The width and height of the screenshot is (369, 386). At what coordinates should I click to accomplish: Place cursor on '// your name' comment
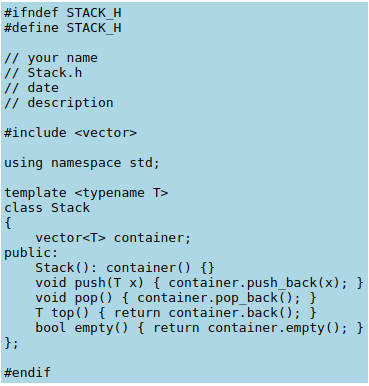tap(51, 58)
